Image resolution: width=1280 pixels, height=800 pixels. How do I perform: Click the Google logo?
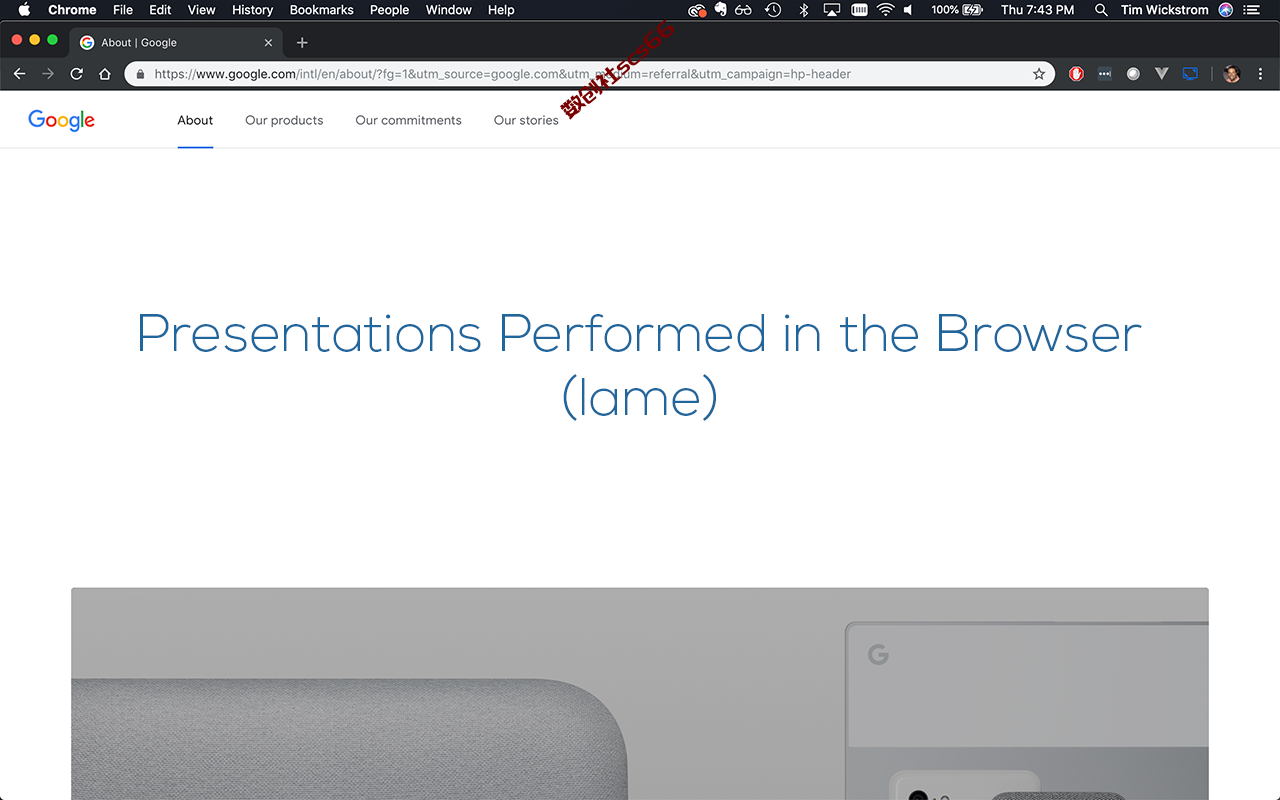[x=61, y=120]
